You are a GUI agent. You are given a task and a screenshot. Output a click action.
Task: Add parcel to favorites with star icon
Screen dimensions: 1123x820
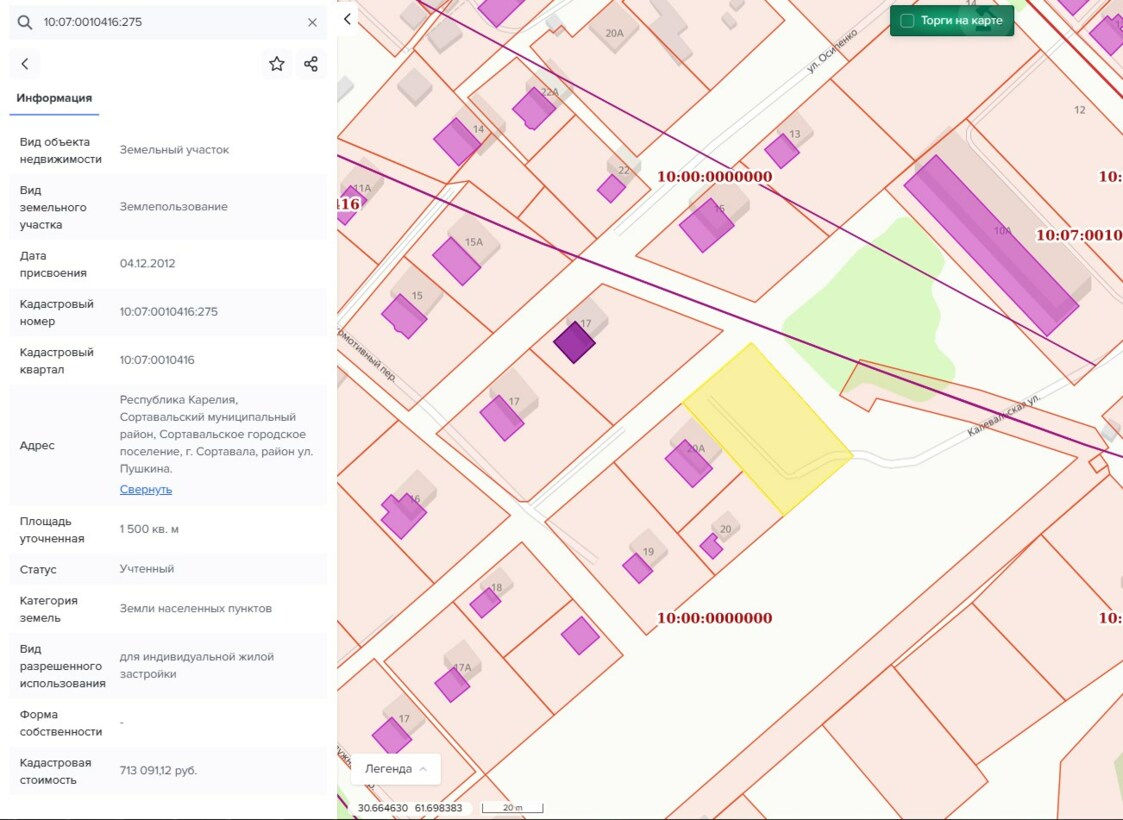point(277,64)
